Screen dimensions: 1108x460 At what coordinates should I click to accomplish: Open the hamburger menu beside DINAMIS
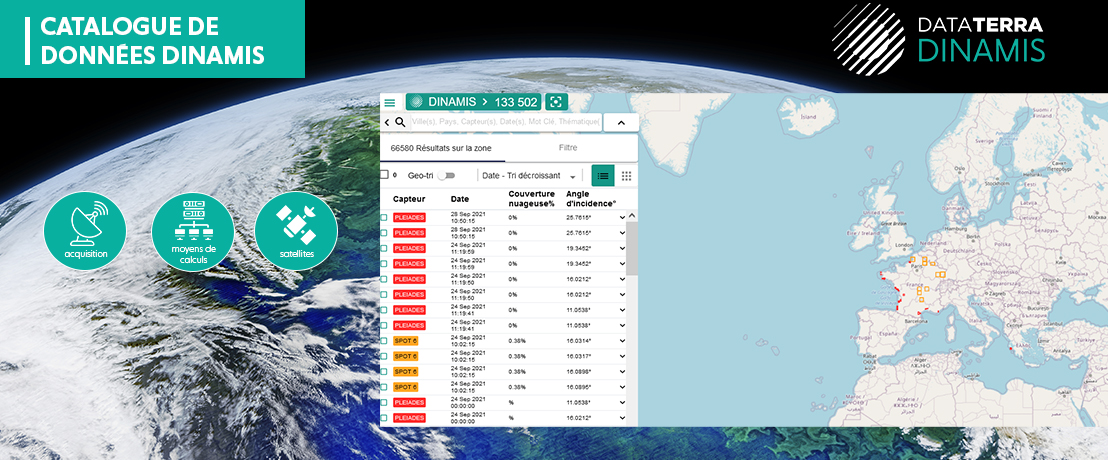click(x=390, y=102)
